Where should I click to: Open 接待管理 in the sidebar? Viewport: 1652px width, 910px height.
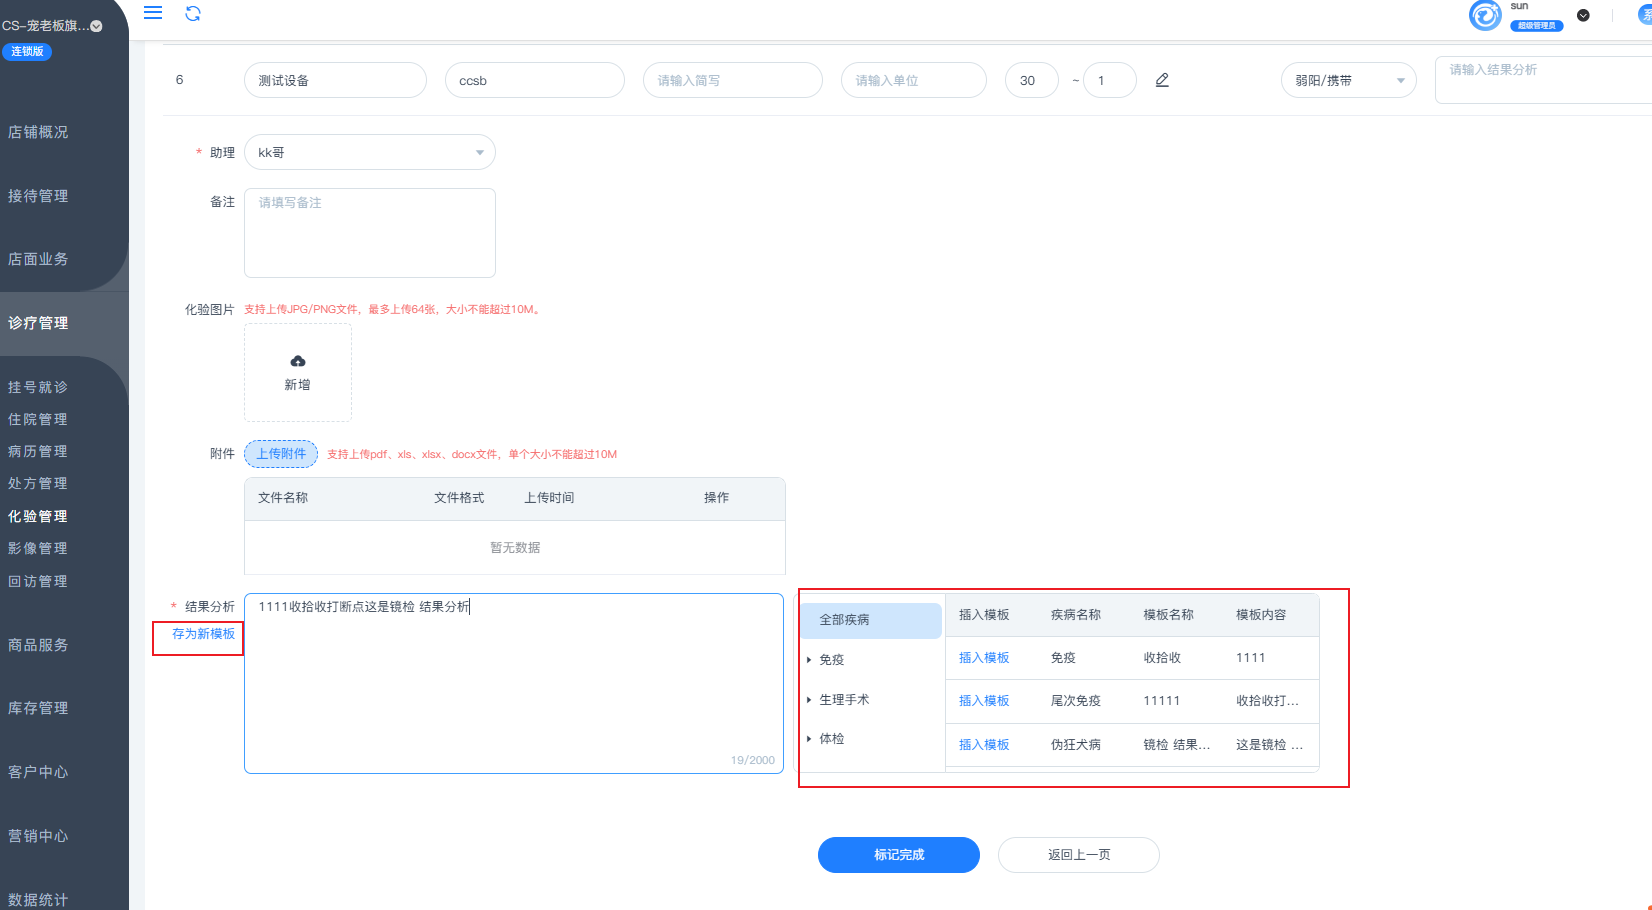point(38,196)
